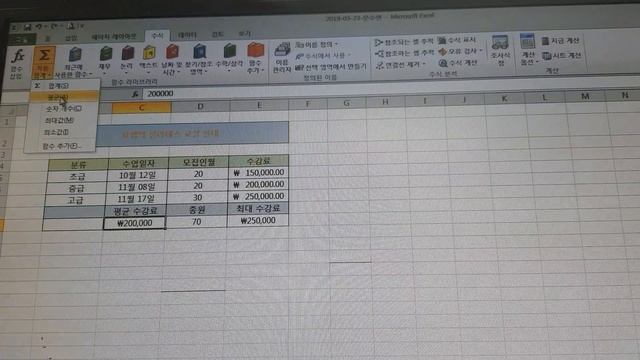This screenshot has width=640, height=360.
Task: Click Create from Selection (선택 영역에서 만들기)
Action: [331, 67]
